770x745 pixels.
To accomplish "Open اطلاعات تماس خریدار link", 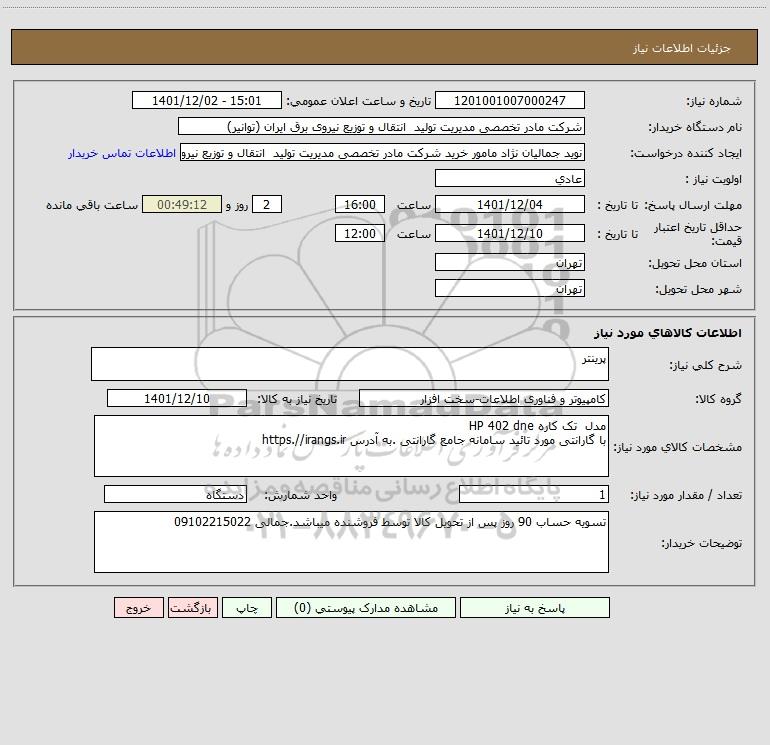I will pos(122,153).
